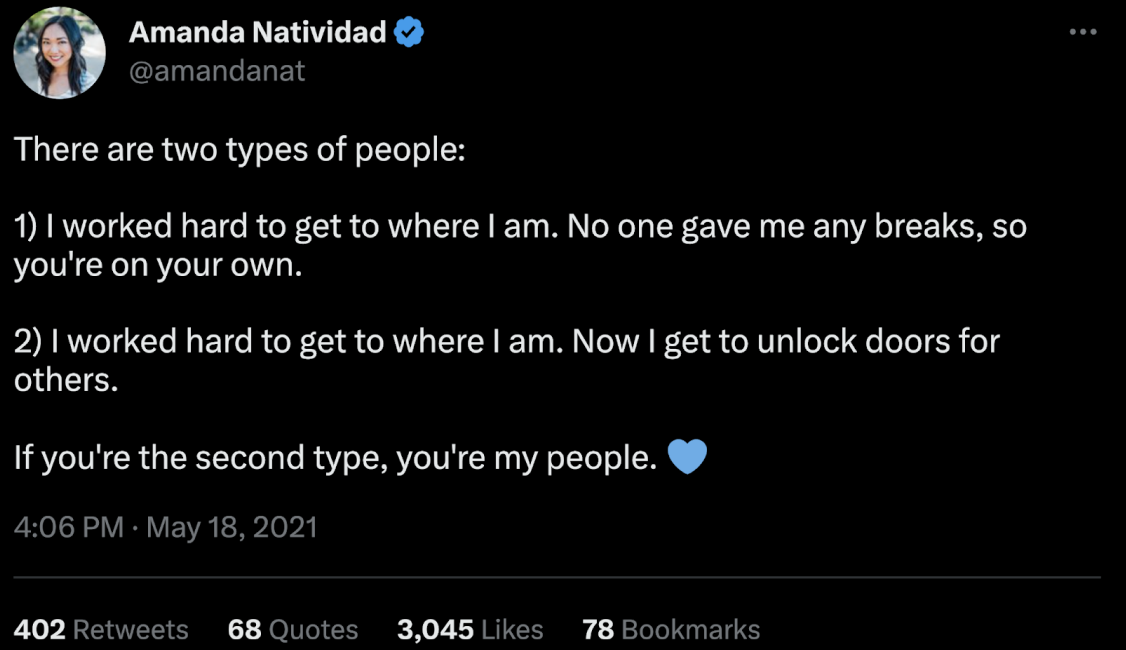Viewport: 1126px width, 650px height.
Task: Click the blue heart emoji
Action: click(x=686, y=458)
